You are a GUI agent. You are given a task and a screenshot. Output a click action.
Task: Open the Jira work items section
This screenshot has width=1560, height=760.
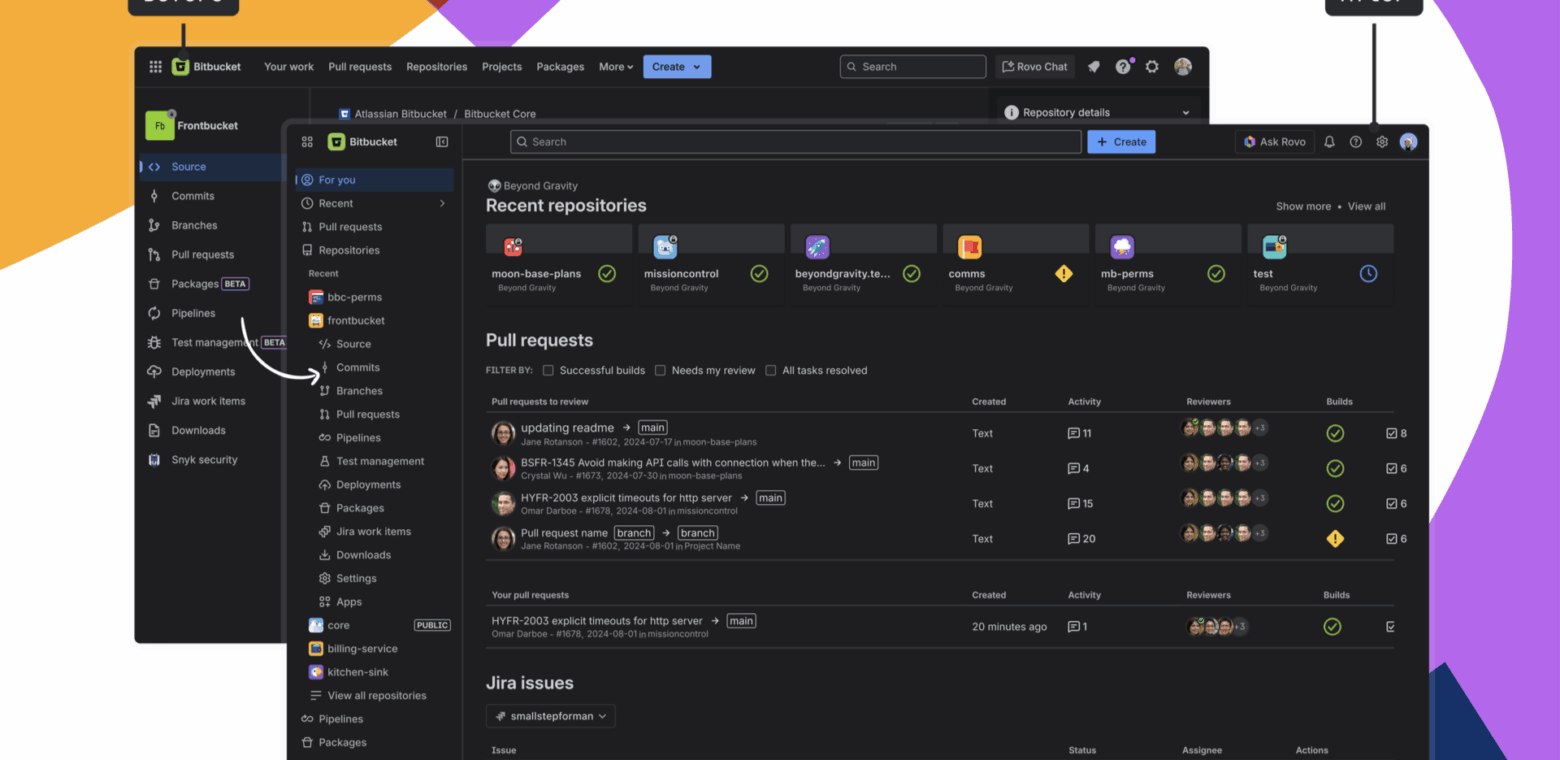370,531
